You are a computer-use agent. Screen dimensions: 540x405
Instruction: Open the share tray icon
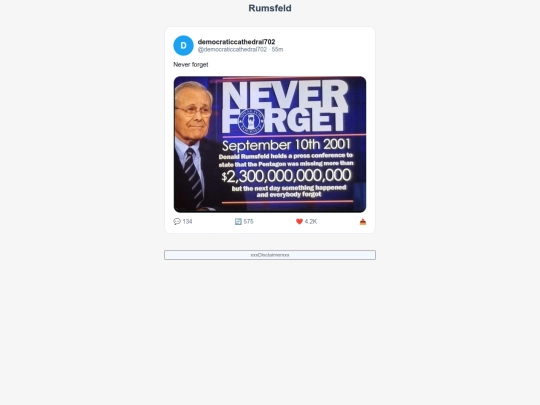click(363, 222)
